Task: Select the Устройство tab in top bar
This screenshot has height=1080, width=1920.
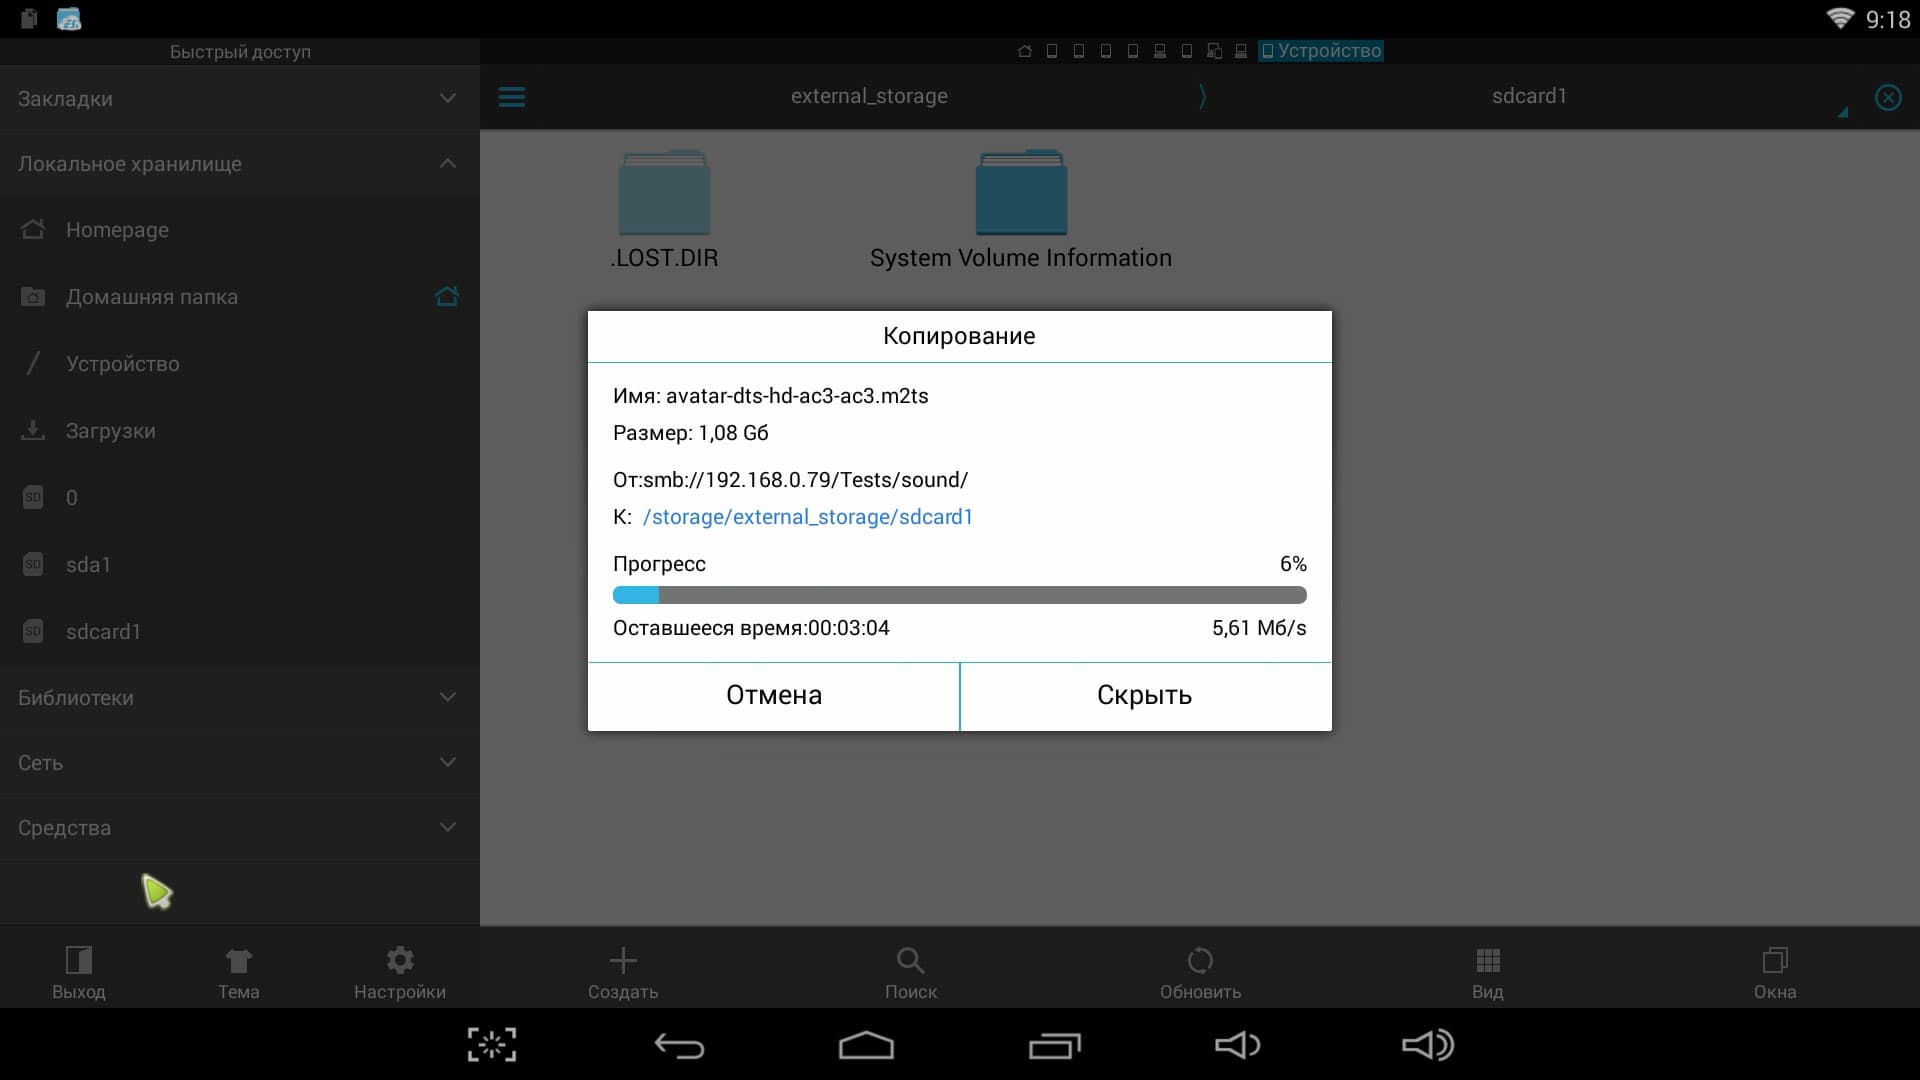Action: click(1321, 51)
